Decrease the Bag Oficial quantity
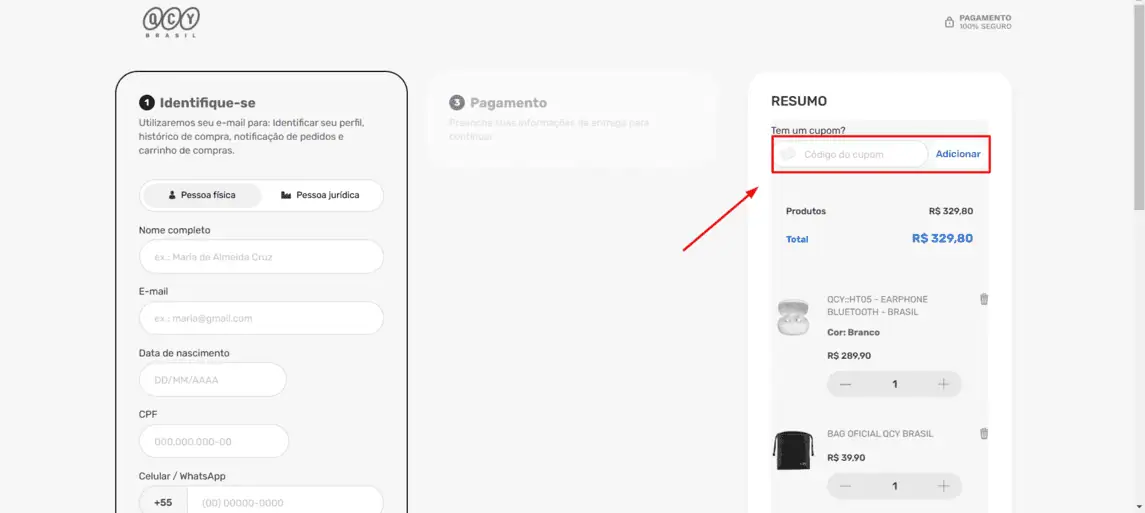The width and height of the screenshot is (1145, 513). tap(846, 486)
